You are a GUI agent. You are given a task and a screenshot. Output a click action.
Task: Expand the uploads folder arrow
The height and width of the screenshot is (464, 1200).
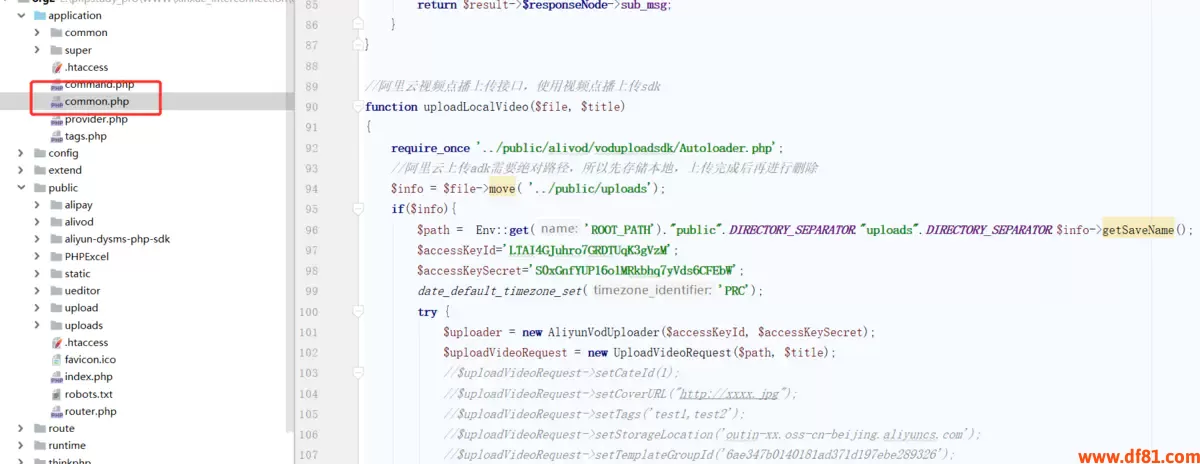37,325
